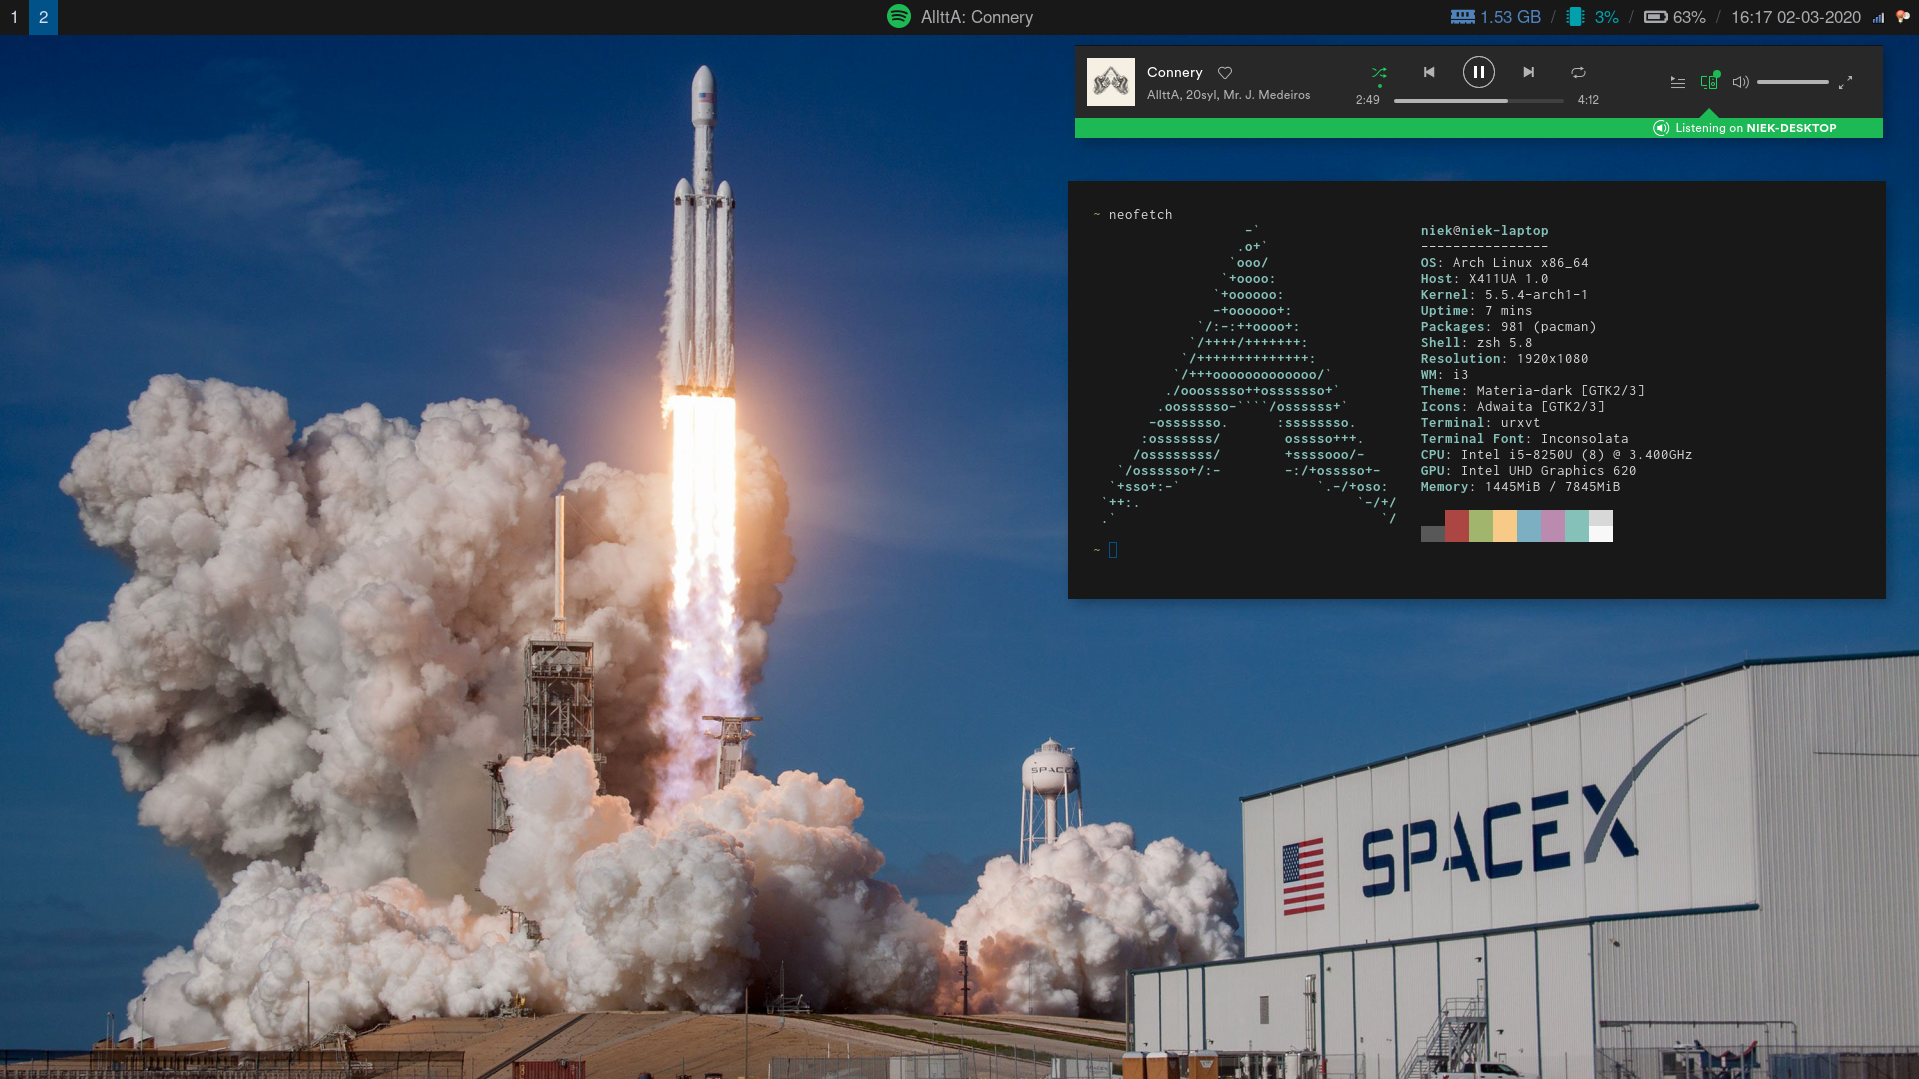Pause the song Connery
1919x1079 pixels.
[x=1479, y=72]
